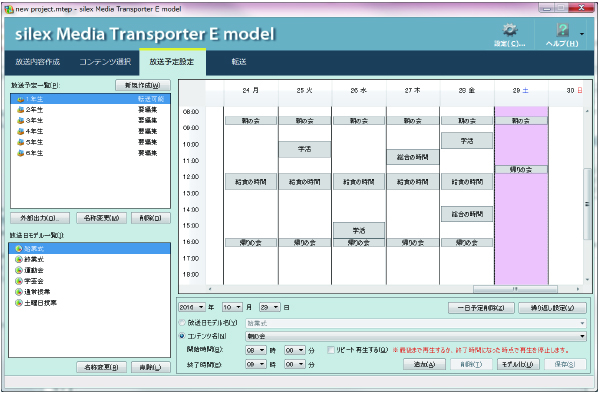This screenshot has width=600, height=395.
Task: Open help with the question mark icon
Action: (x=562, y=30)
